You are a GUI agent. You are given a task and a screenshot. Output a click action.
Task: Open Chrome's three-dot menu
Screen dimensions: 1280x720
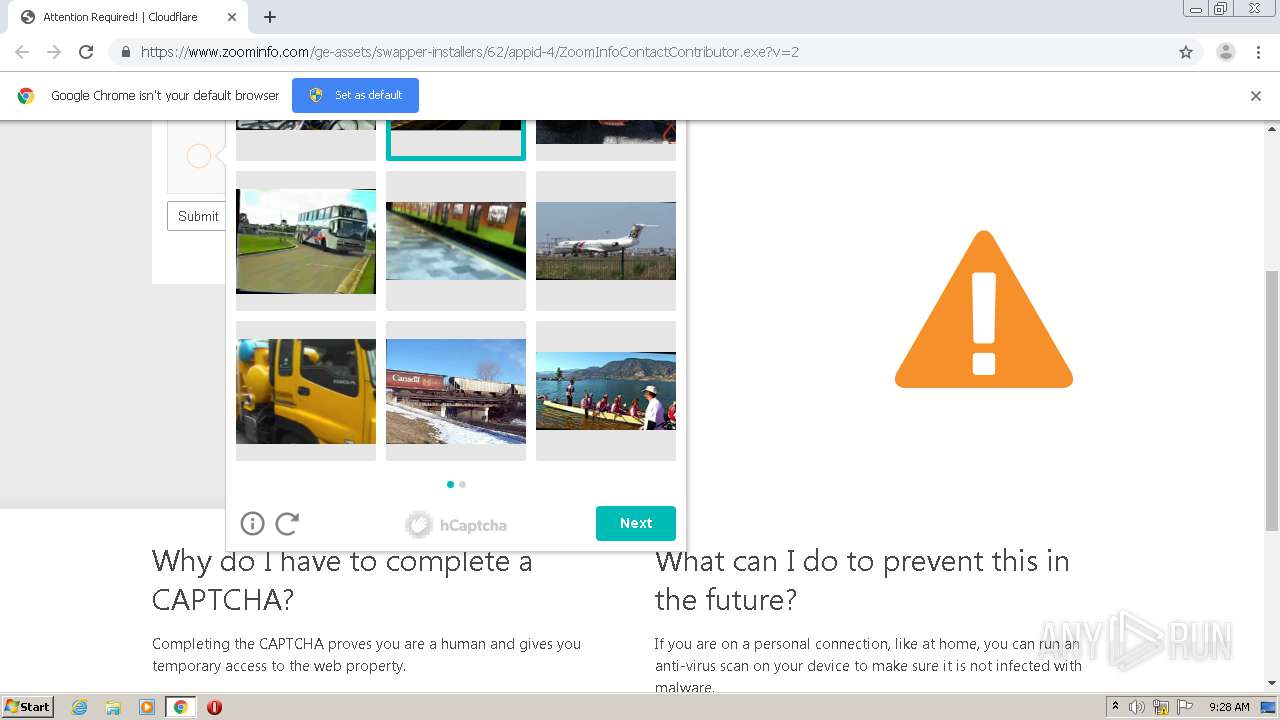[x=1258, y=52]
